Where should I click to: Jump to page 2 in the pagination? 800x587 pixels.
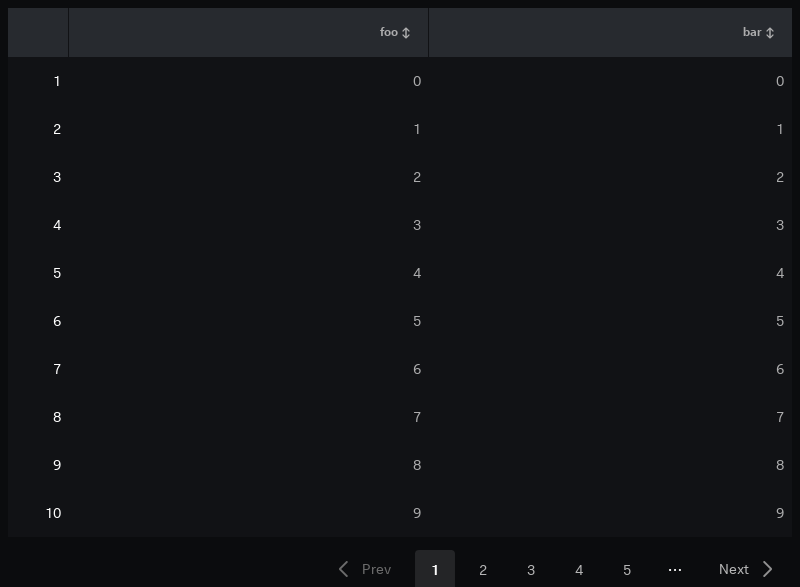tap(483, 570)
